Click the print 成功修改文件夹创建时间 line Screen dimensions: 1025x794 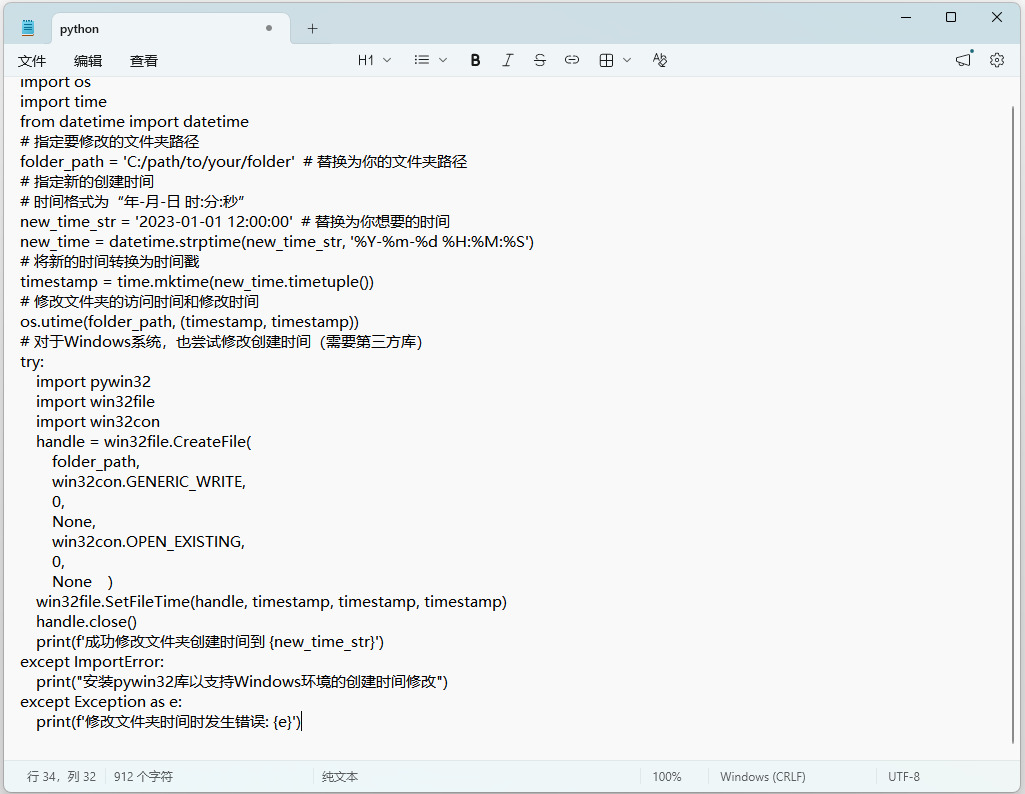click(210, 642)
